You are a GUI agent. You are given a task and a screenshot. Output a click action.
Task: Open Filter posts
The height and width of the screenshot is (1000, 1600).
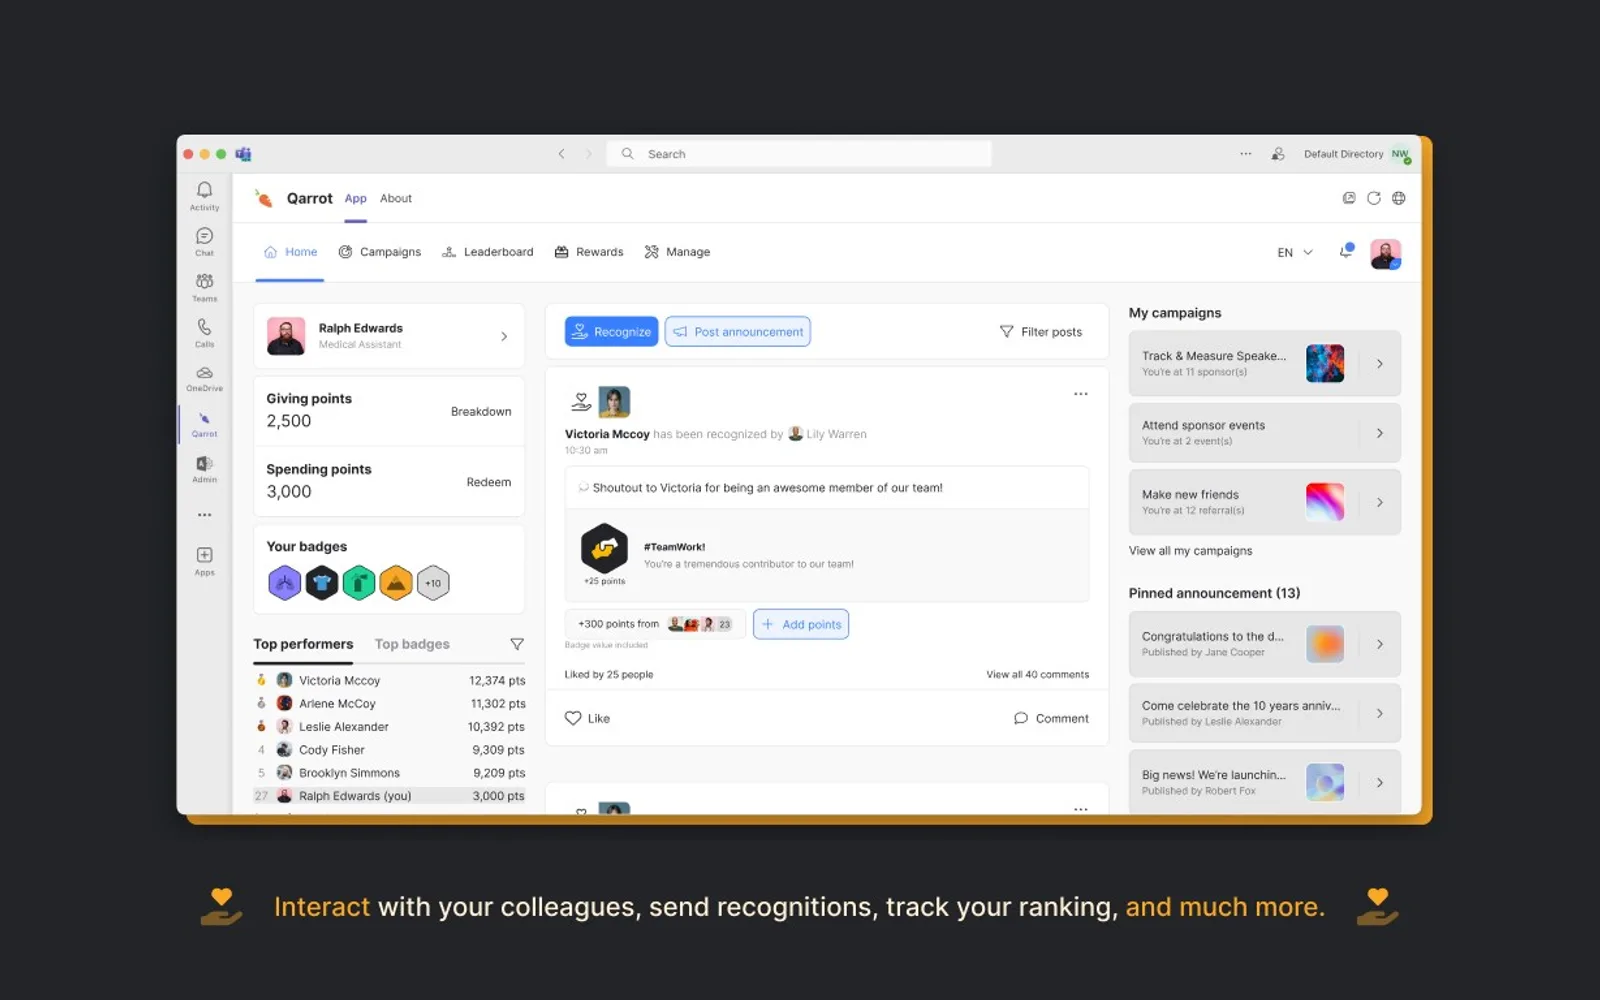pyautogui.click(x=1041, y=332)
